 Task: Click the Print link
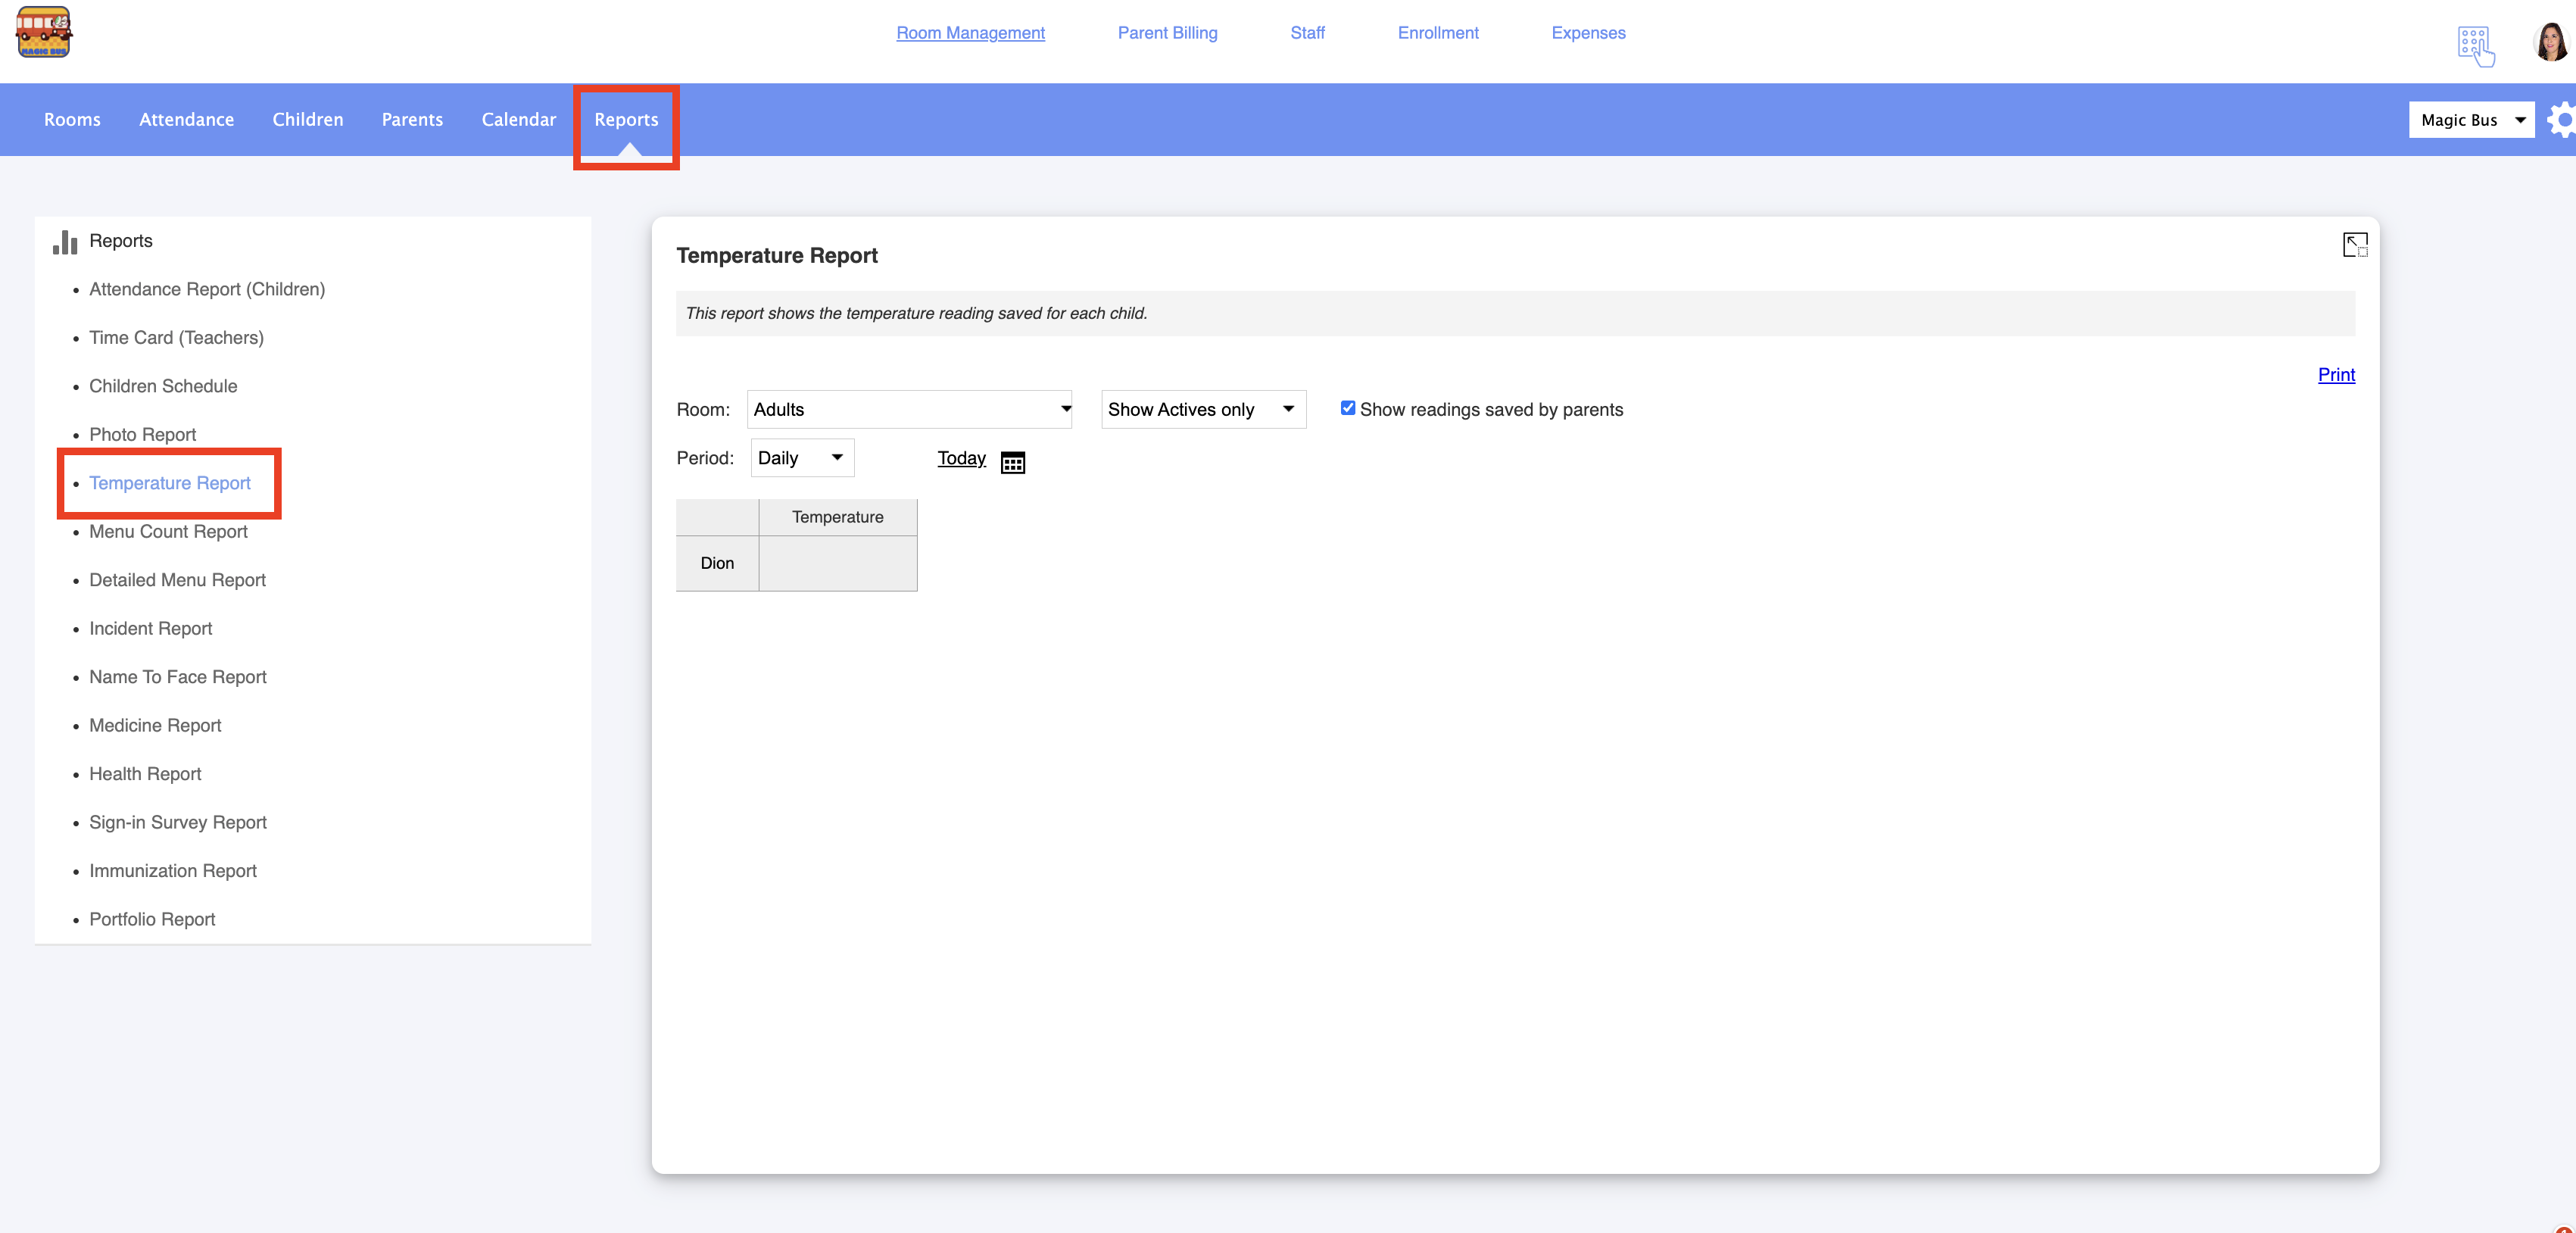2335,375
